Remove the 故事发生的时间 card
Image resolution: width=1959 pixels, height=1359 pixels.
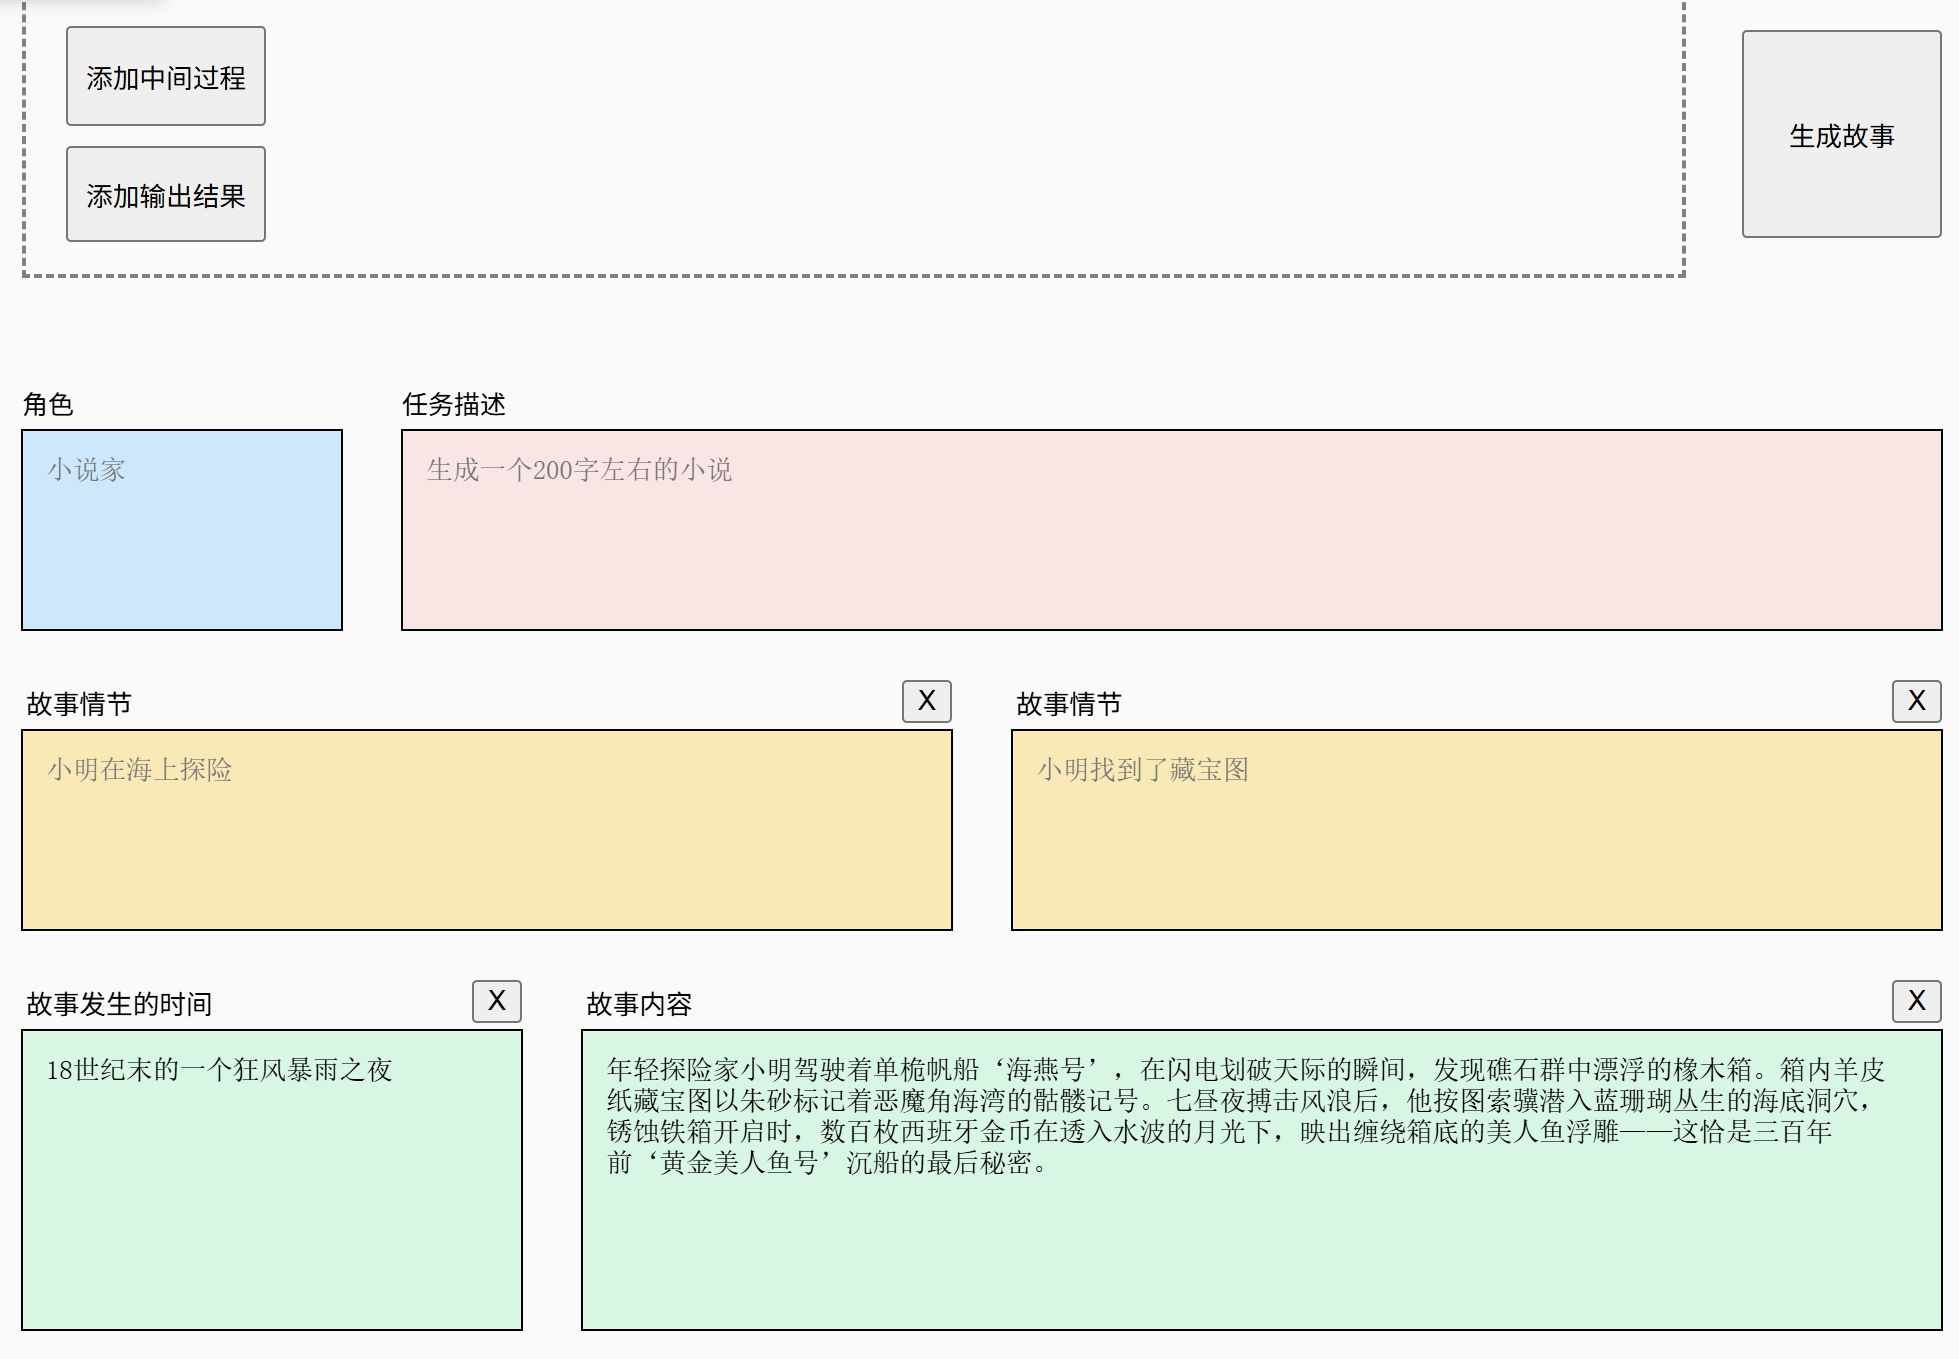[x=497, y=1000]
